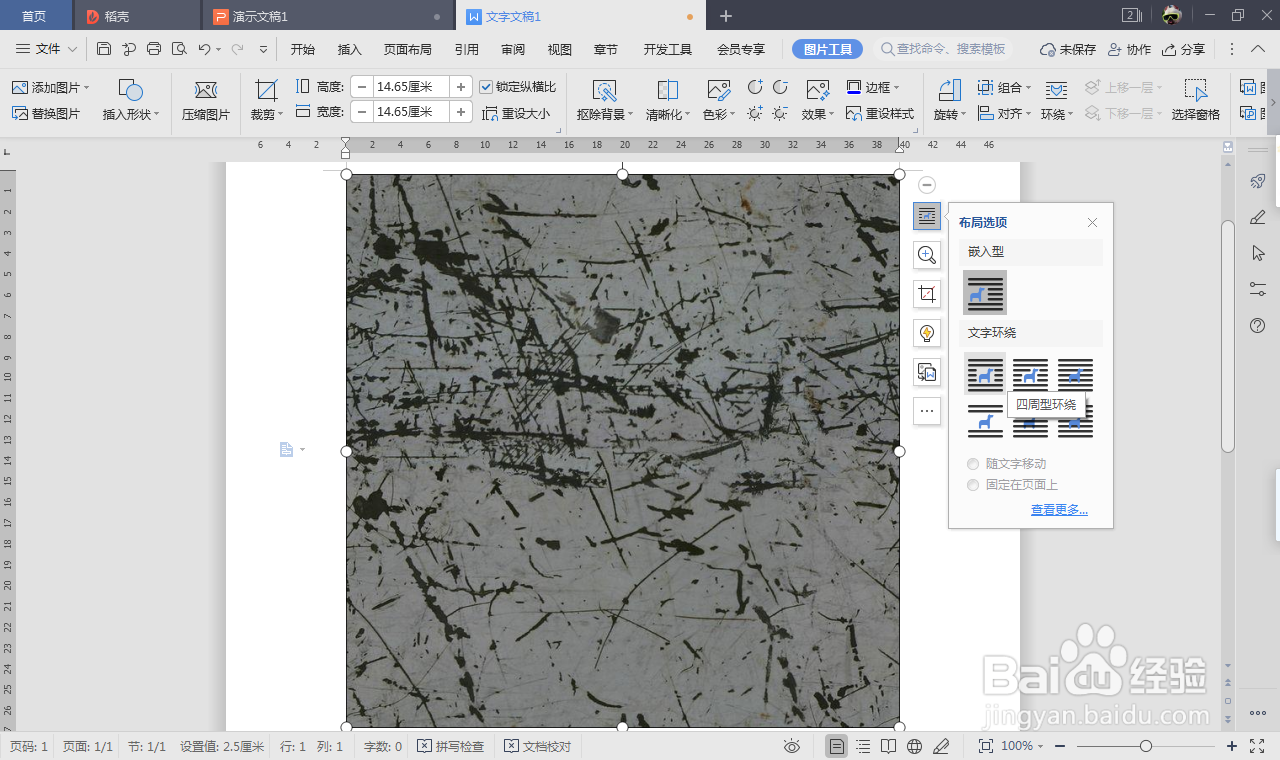The width and height of the screenshot is (1280, 760).
Task: Select top-and-bottom wrap option, second row first
Action: tap(985, 421)
